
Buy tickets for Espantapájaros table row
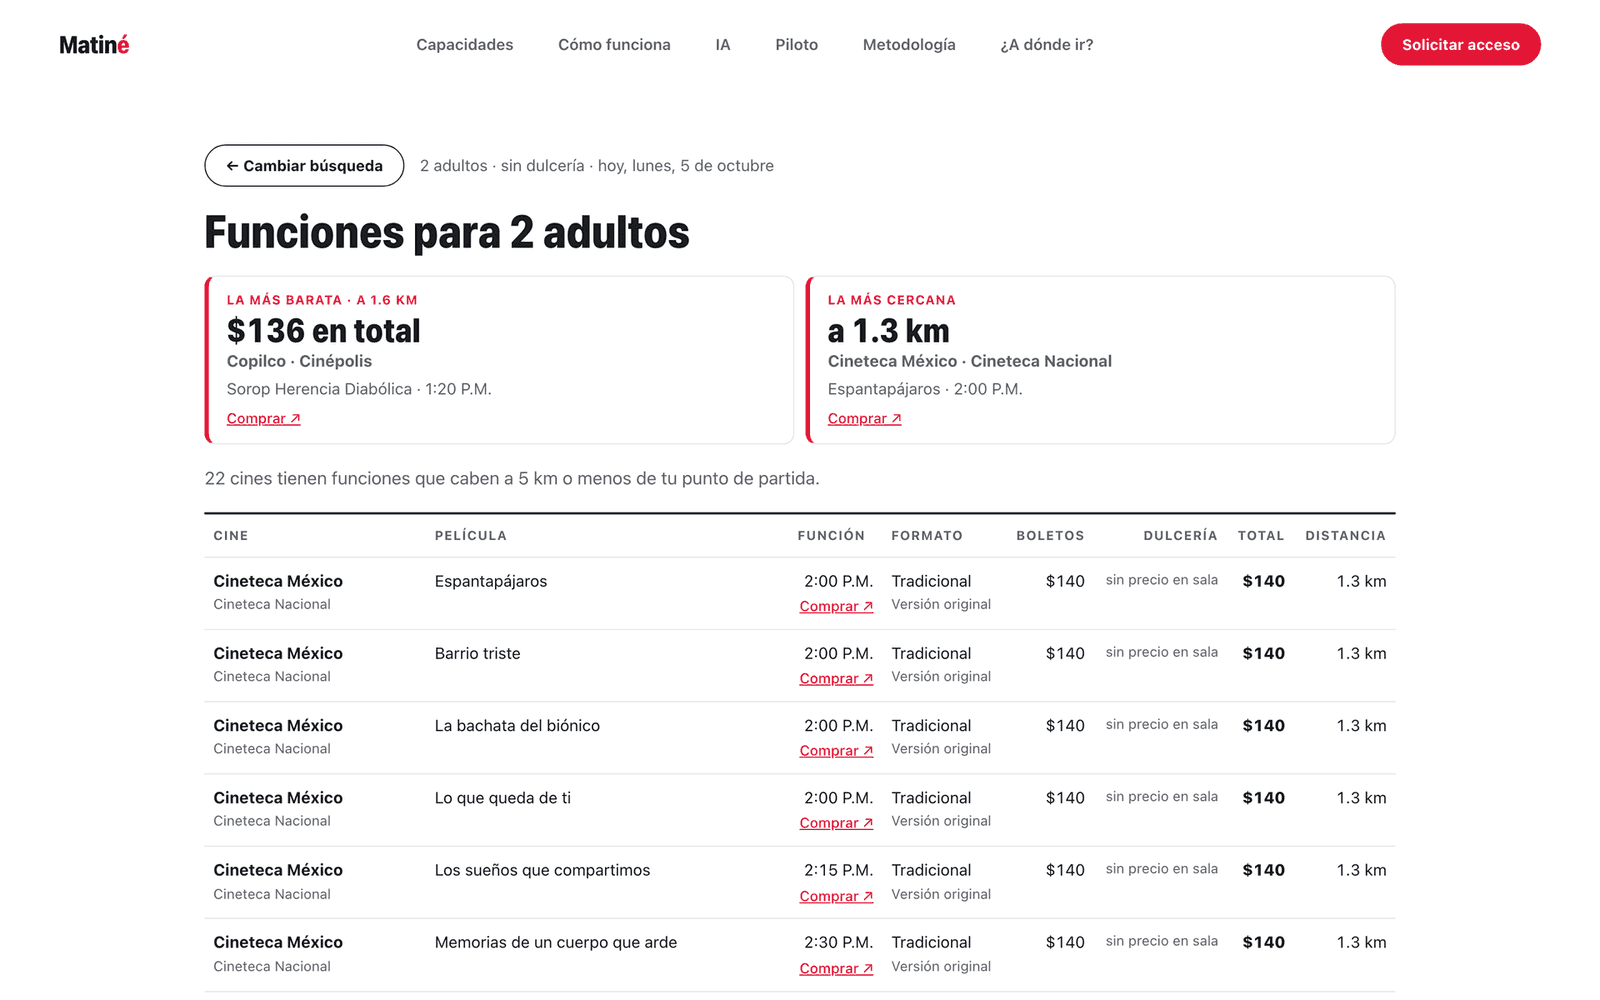click(x=836, y=607)
